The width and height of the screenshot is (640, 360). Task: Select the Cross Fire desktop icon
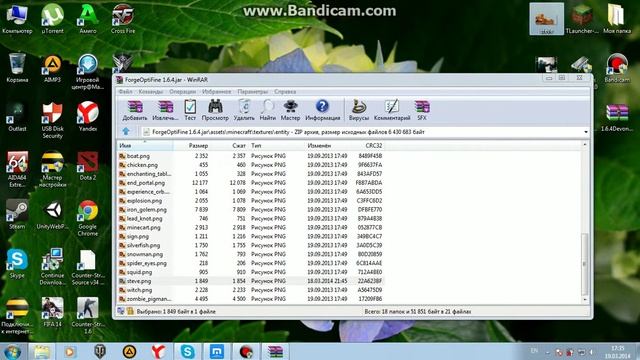point(123,18)
